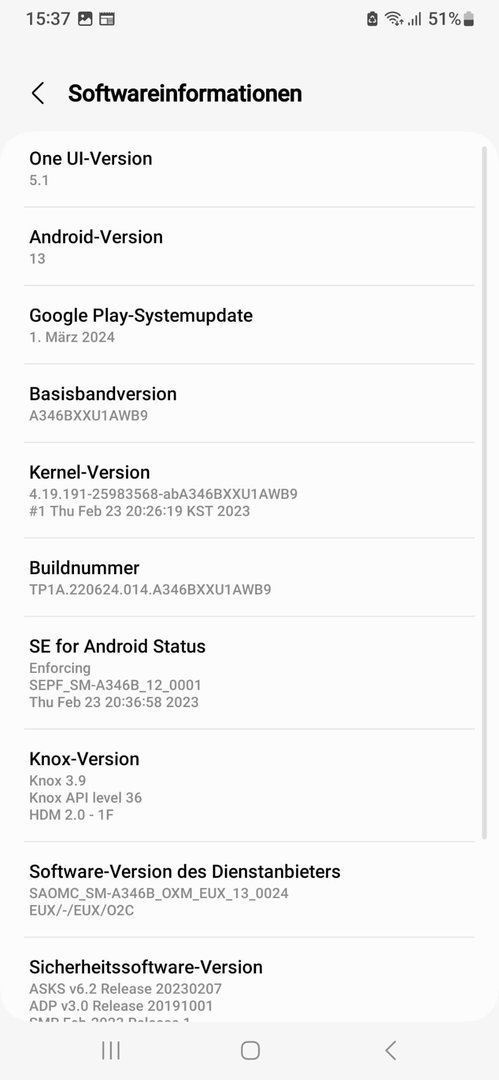
Task: Tap the home button in the navigation bar
Action: point(250,1050)
